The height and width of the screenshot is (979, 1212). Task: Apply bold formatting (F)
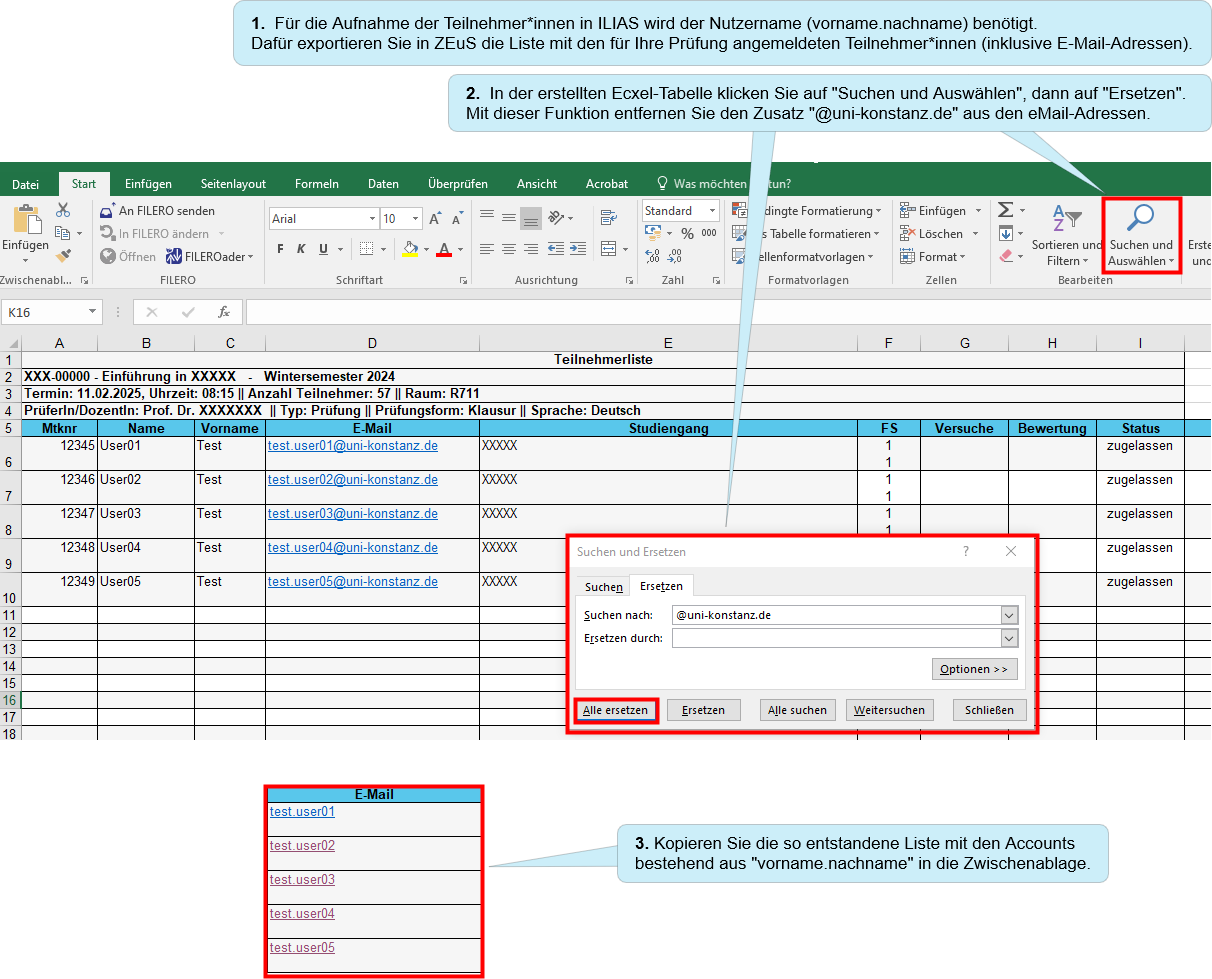click(281, 249)
